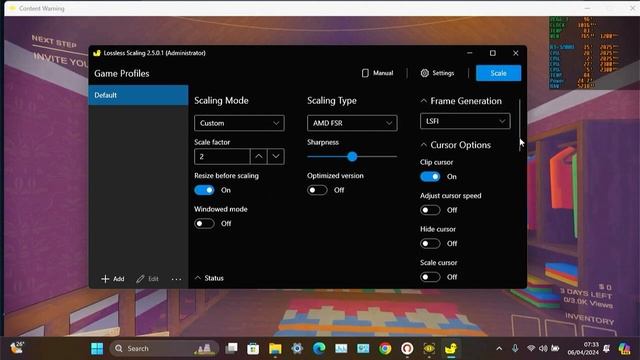640x360 pixels.
Task: Open Scaling Mode Custom dropdown
Action: coord(239,123)
